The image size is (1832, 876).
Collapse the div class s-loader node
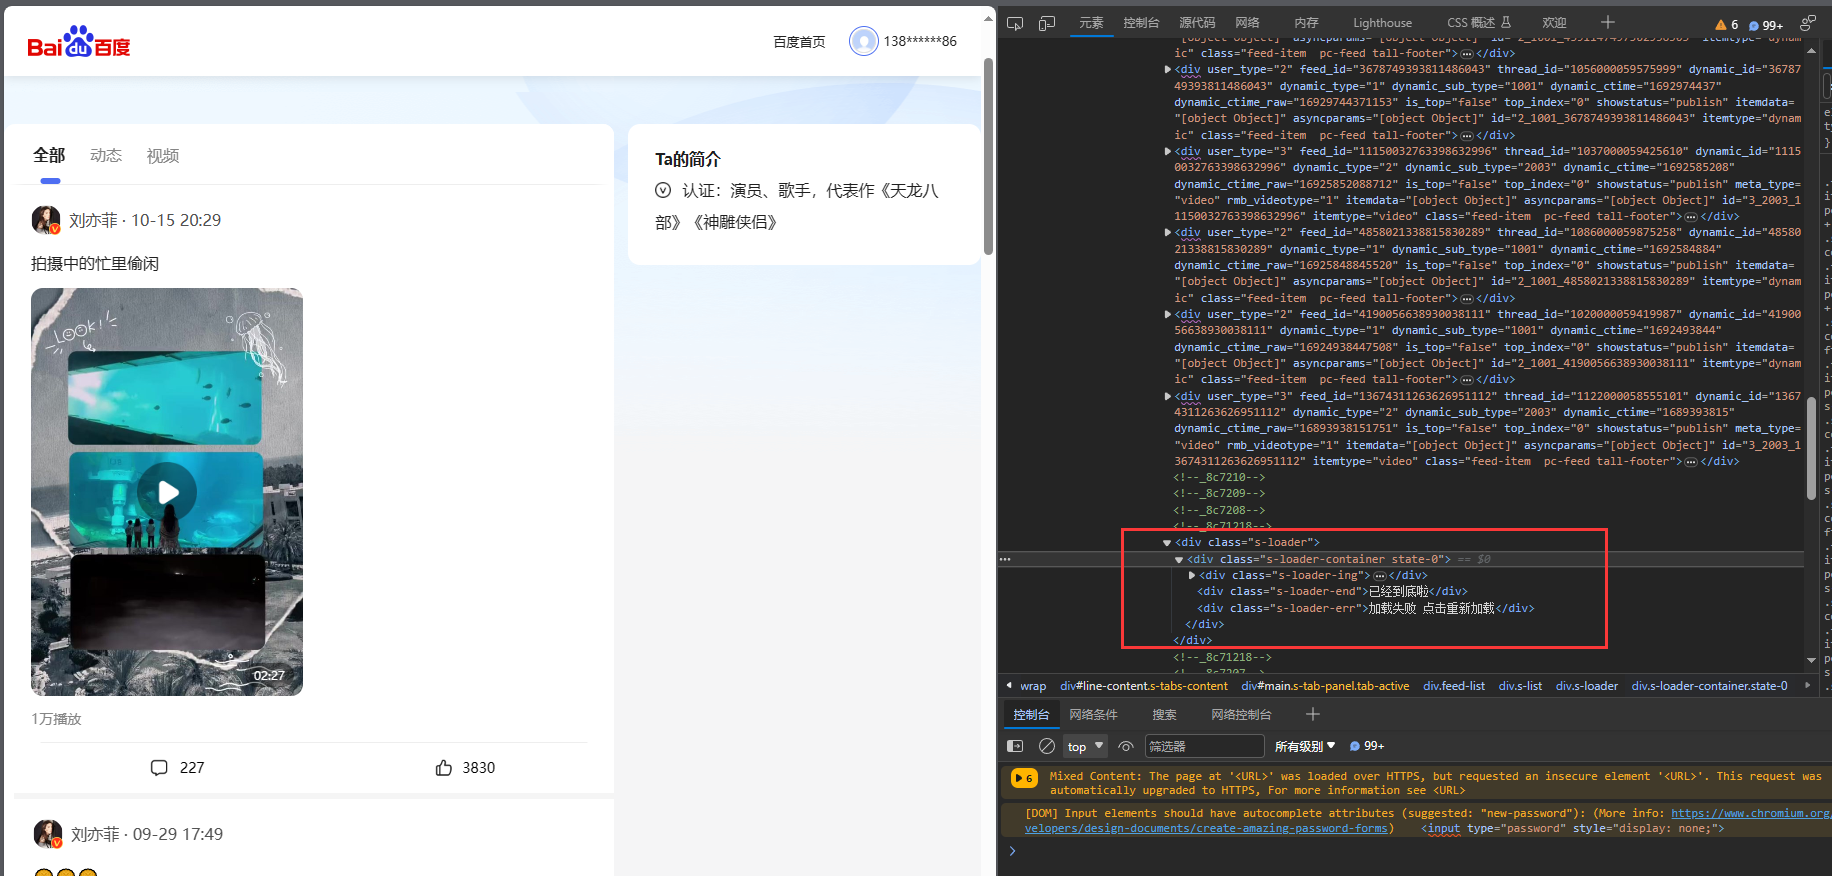click(1167, 543)
